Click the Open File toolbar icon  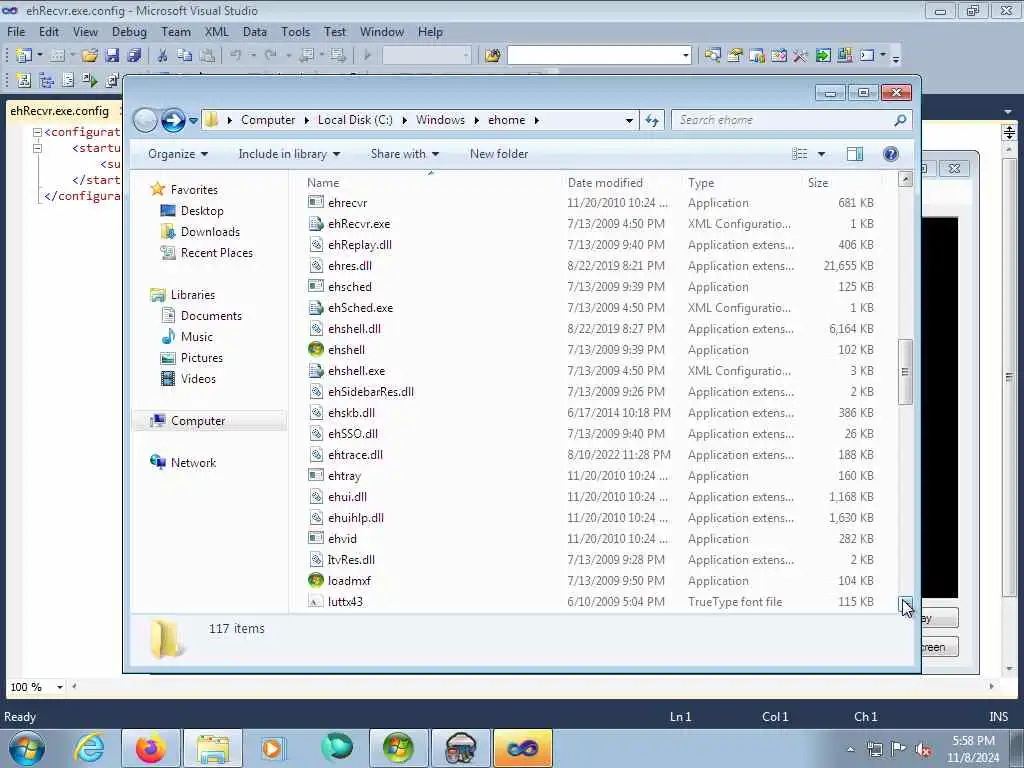89,56
